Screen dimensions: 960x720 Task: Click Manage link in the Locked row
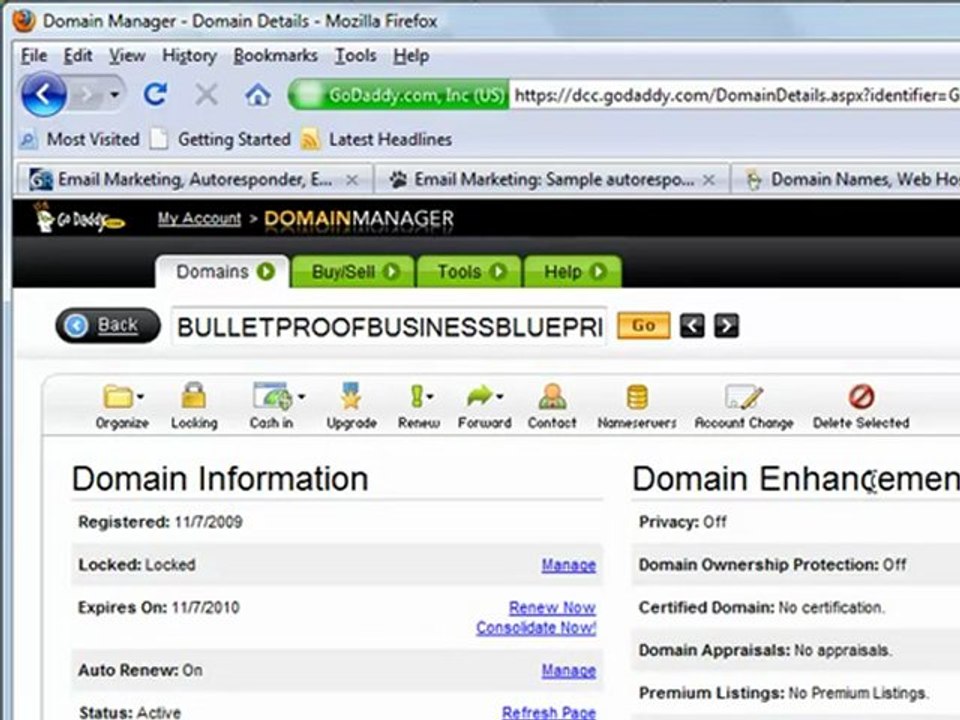pos(569,565)
